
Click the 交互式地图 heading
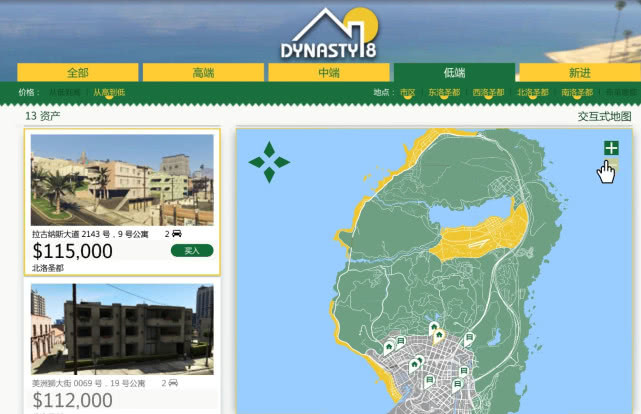coord(604,116)
